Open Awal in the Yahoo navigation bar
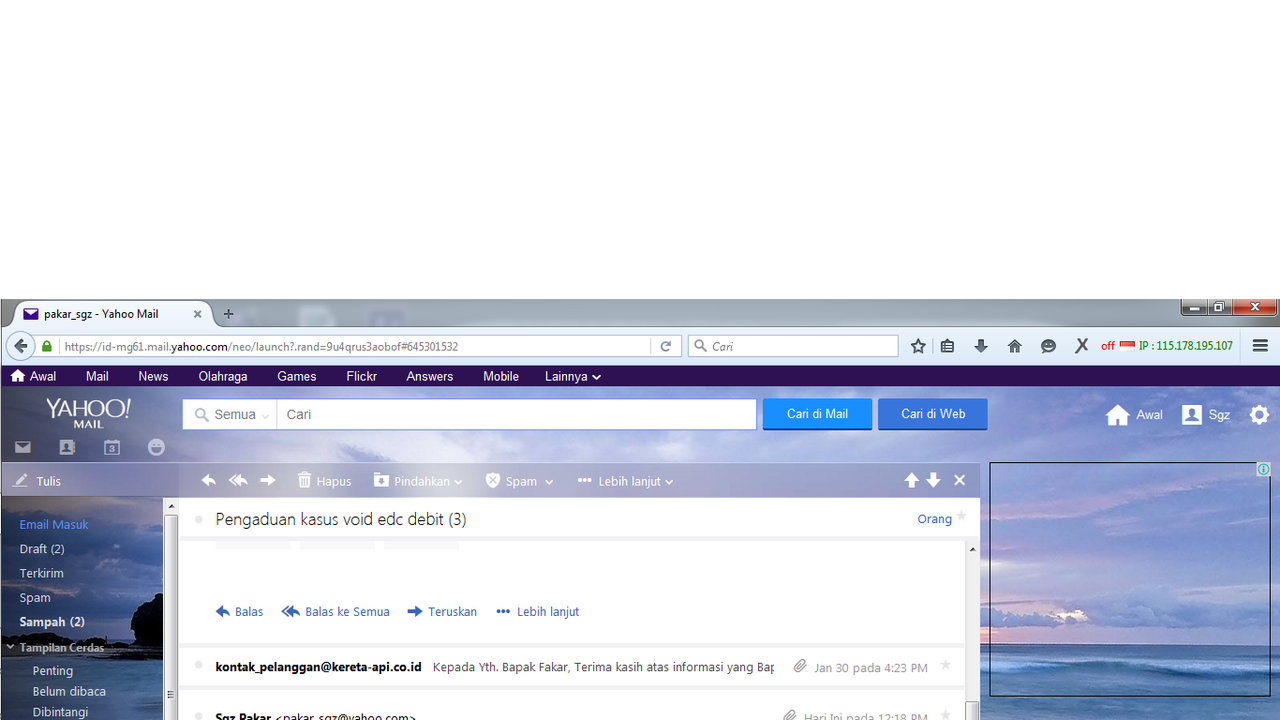Screen dimensions: 1280x720 [33, 377]
